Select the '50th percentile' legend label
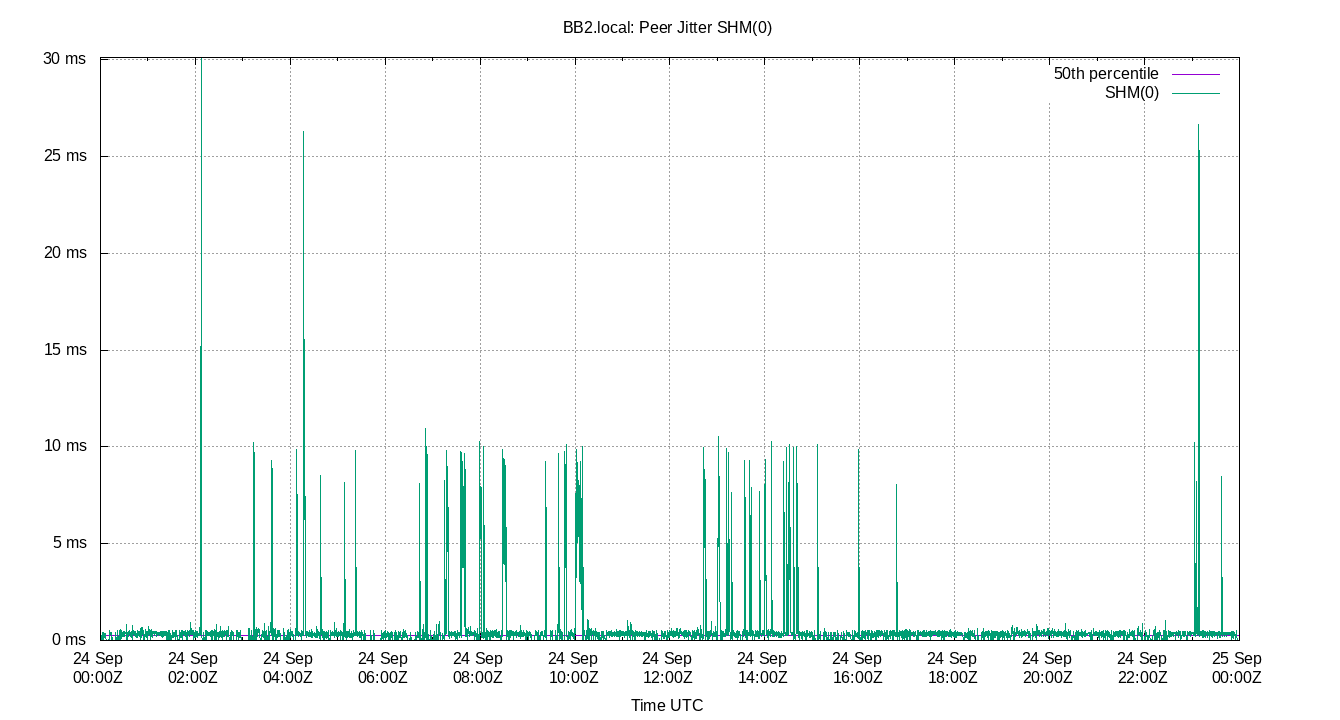Viewport: 1340px width, 720px height. (1106, 74)
